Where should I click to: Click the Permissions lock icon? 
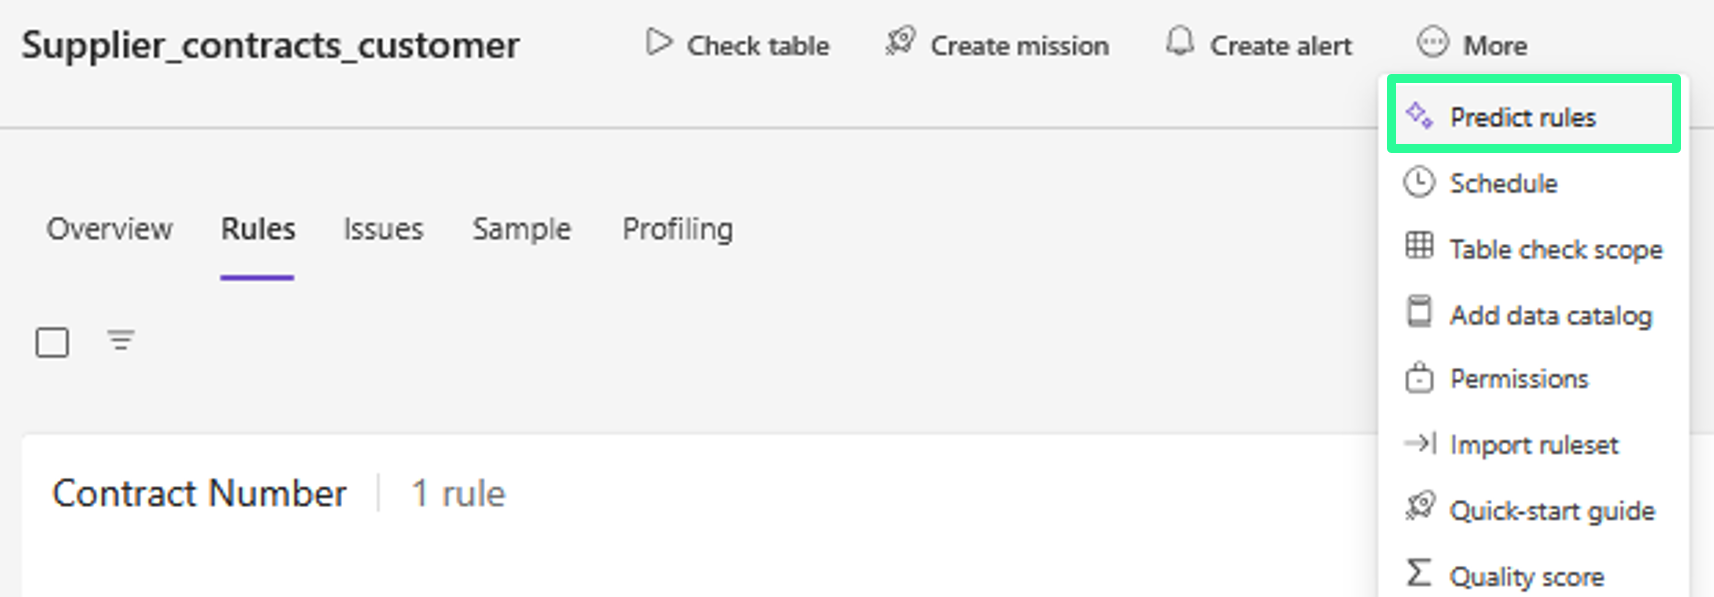tap(1419, 378)
